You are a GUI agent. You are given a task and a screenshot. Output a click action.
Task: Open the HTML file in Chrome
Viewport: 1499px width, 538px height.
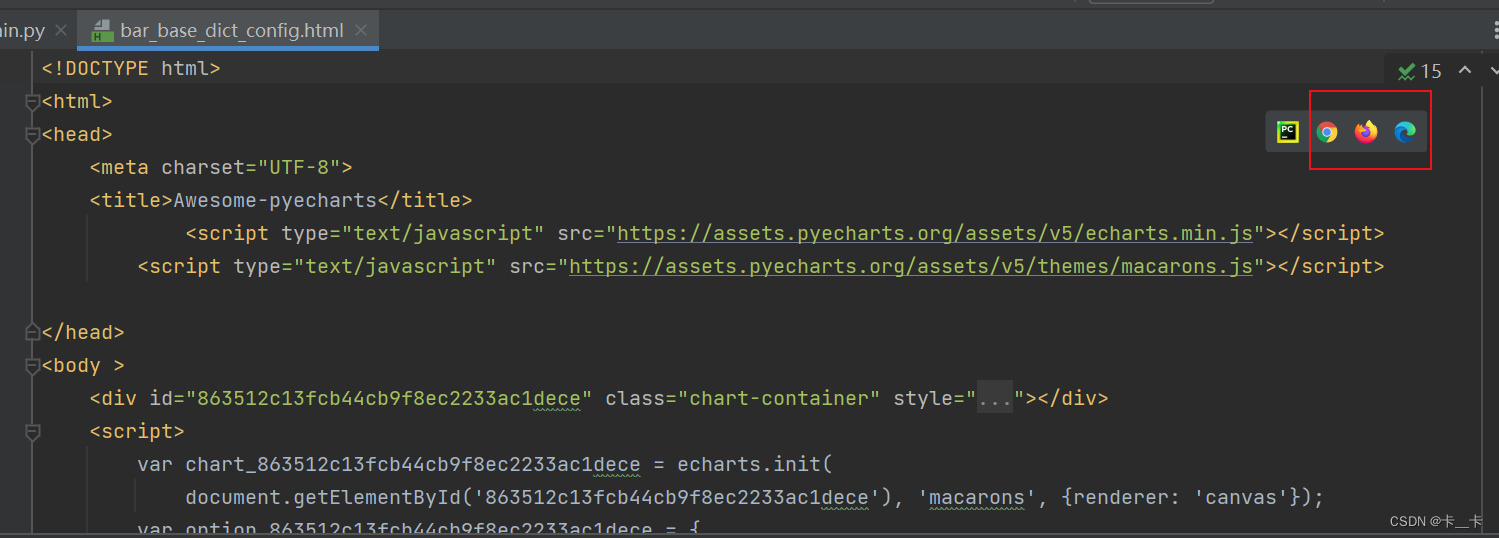1327,132
